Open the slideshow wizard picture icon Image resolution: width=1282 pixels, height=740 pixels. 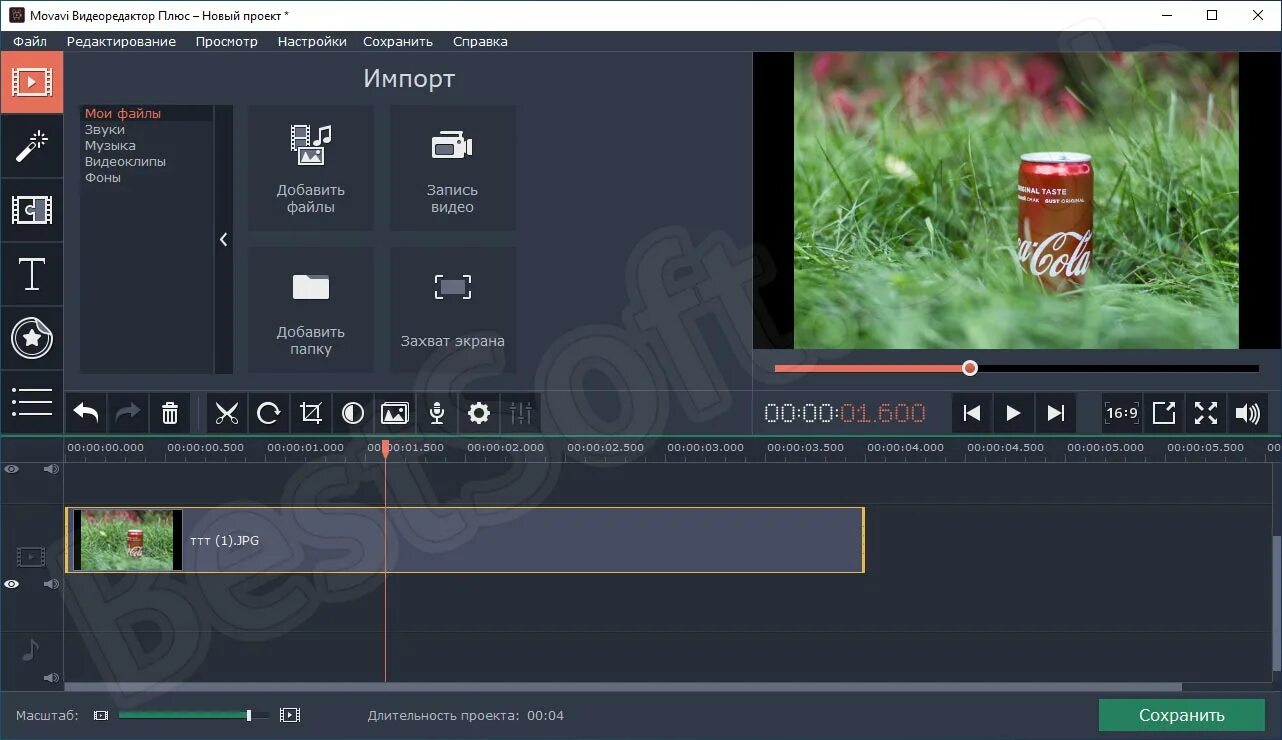pyautogui.click(x=395, y=413)
